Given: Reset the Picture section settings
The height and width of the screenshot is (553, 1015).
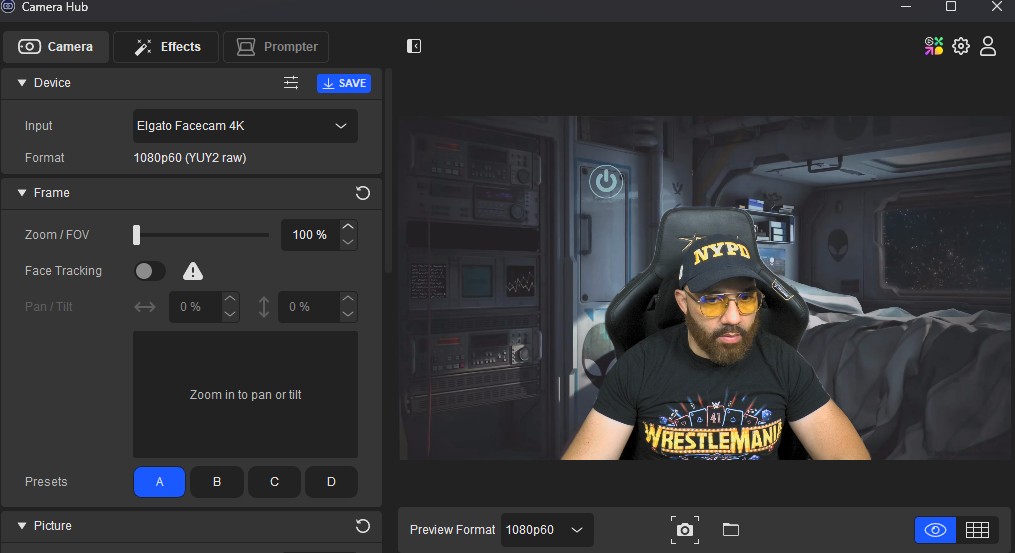Looking at the screenshot, I should [x=363, y=526].
